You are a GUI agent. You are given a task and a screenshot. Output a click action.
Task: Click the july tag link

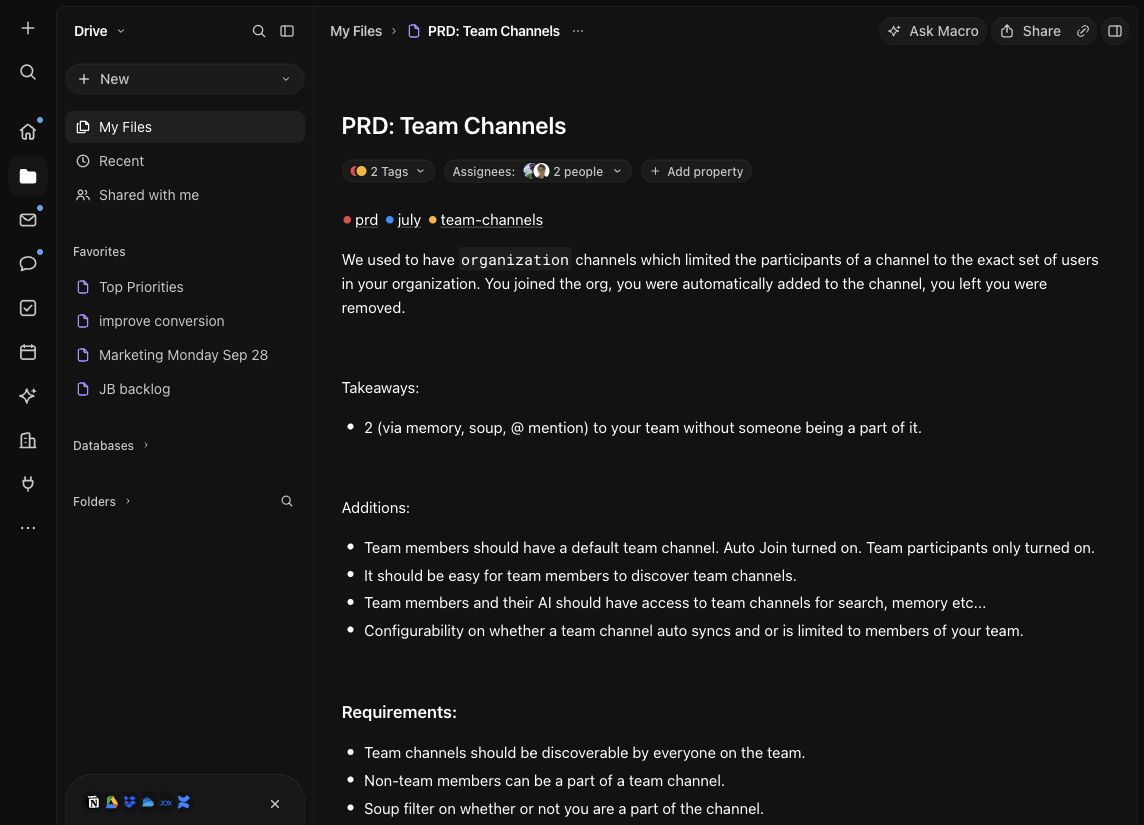point(409,220)
